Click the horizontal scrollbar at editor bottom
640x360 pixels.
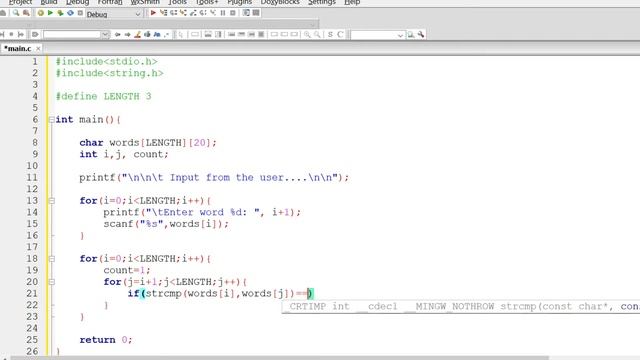280,358
